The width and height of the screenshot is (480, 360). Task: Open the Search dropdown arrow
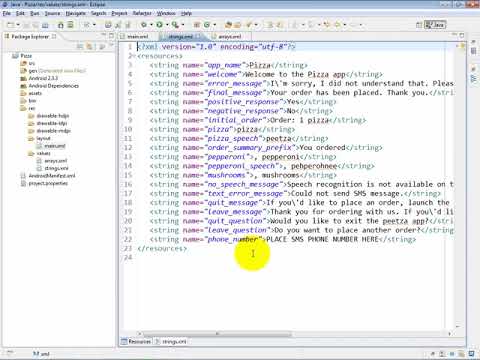[256, 25]
